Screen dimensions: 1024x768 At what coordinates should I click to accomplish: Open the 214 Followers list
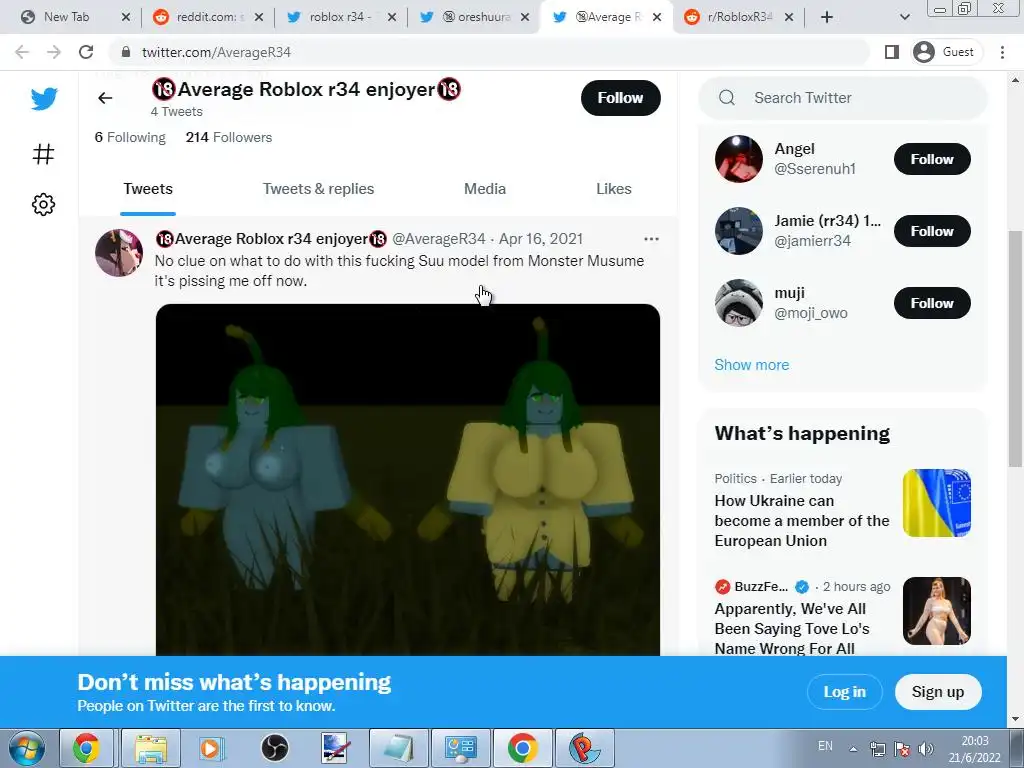click(x=229, y=137)
